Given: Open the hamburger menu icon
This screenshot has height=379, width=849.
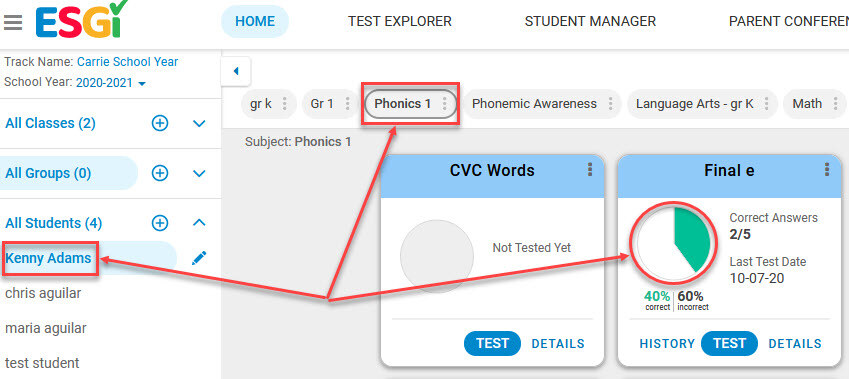Looking at the screenshot, I should pyautogui.click(x=13, y=23).
